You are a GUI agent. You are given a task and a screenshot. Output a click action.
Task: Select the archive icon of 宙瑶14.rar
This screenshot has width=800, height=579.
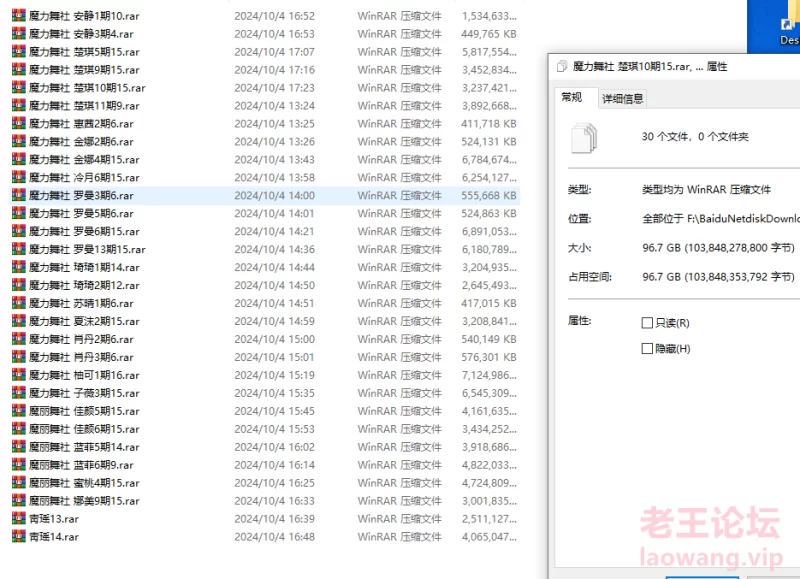coord(19,536)
